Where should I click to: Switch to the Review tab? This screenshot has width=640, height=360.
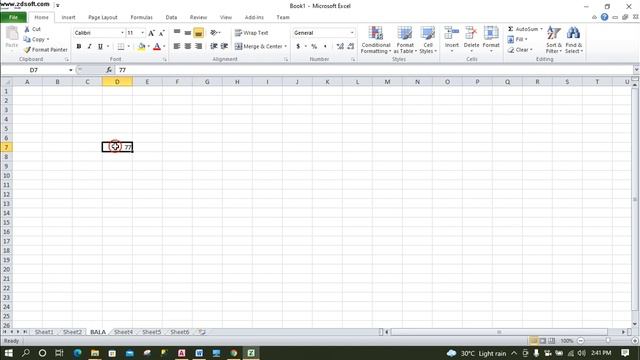click(x=198, y=18)
